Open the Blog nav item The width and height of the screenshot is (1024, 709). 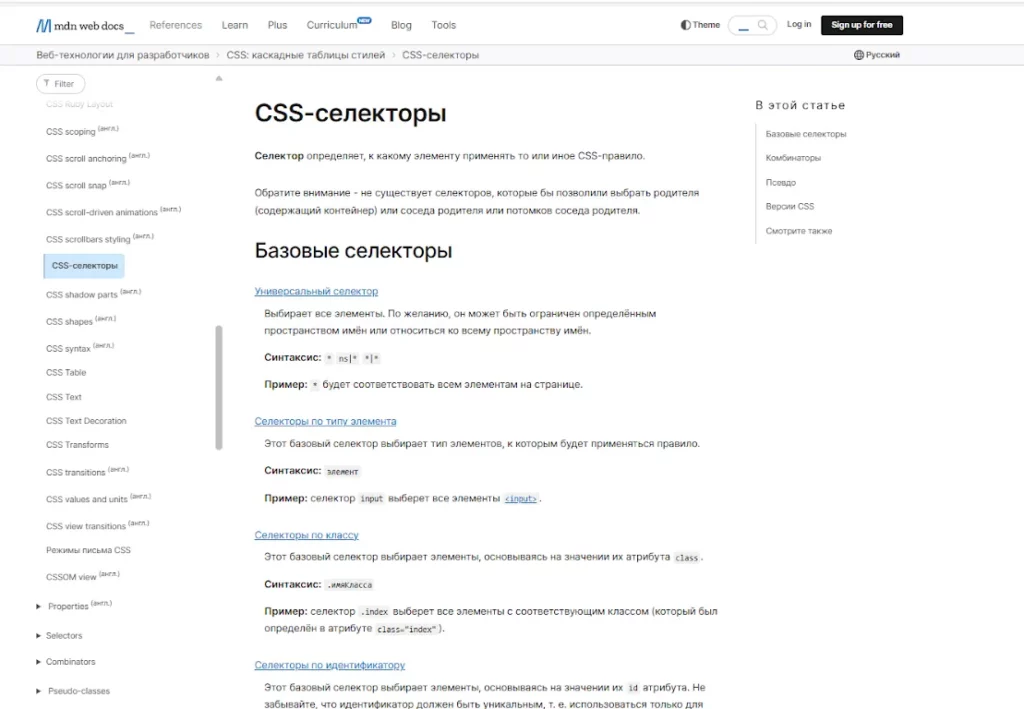point(401,25)
